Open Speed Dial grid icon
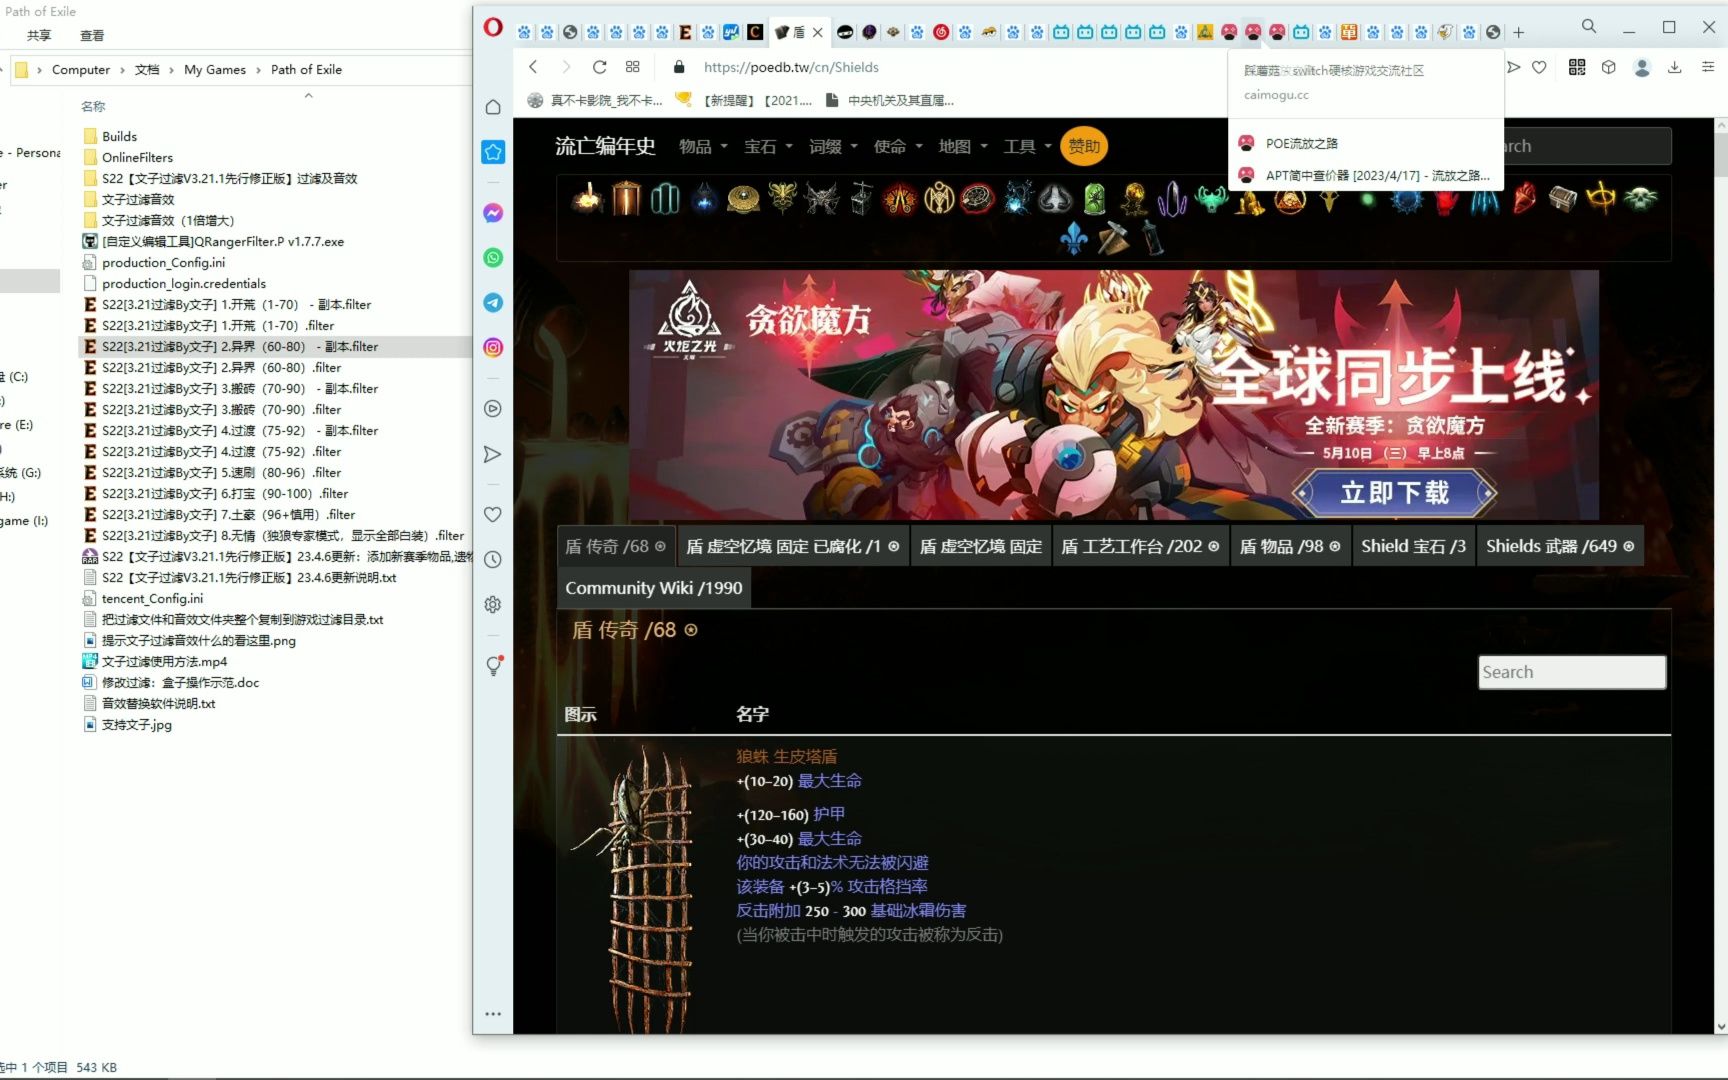This screenshot has width=1728, height=1080. click(632, 67)
